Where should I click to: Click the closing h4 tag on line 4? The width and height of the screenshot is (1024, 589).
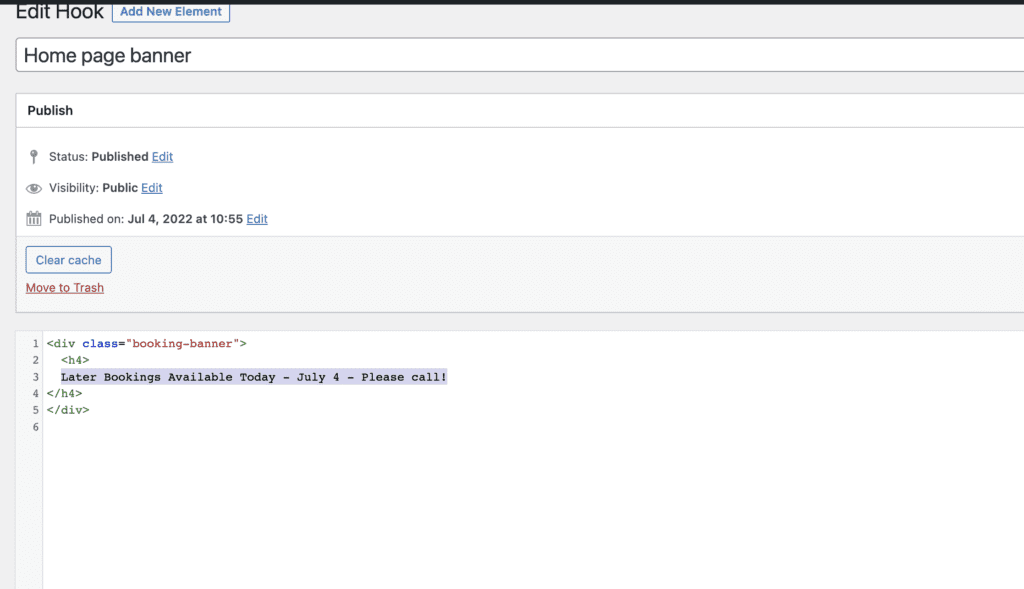[x=64, y=394]
